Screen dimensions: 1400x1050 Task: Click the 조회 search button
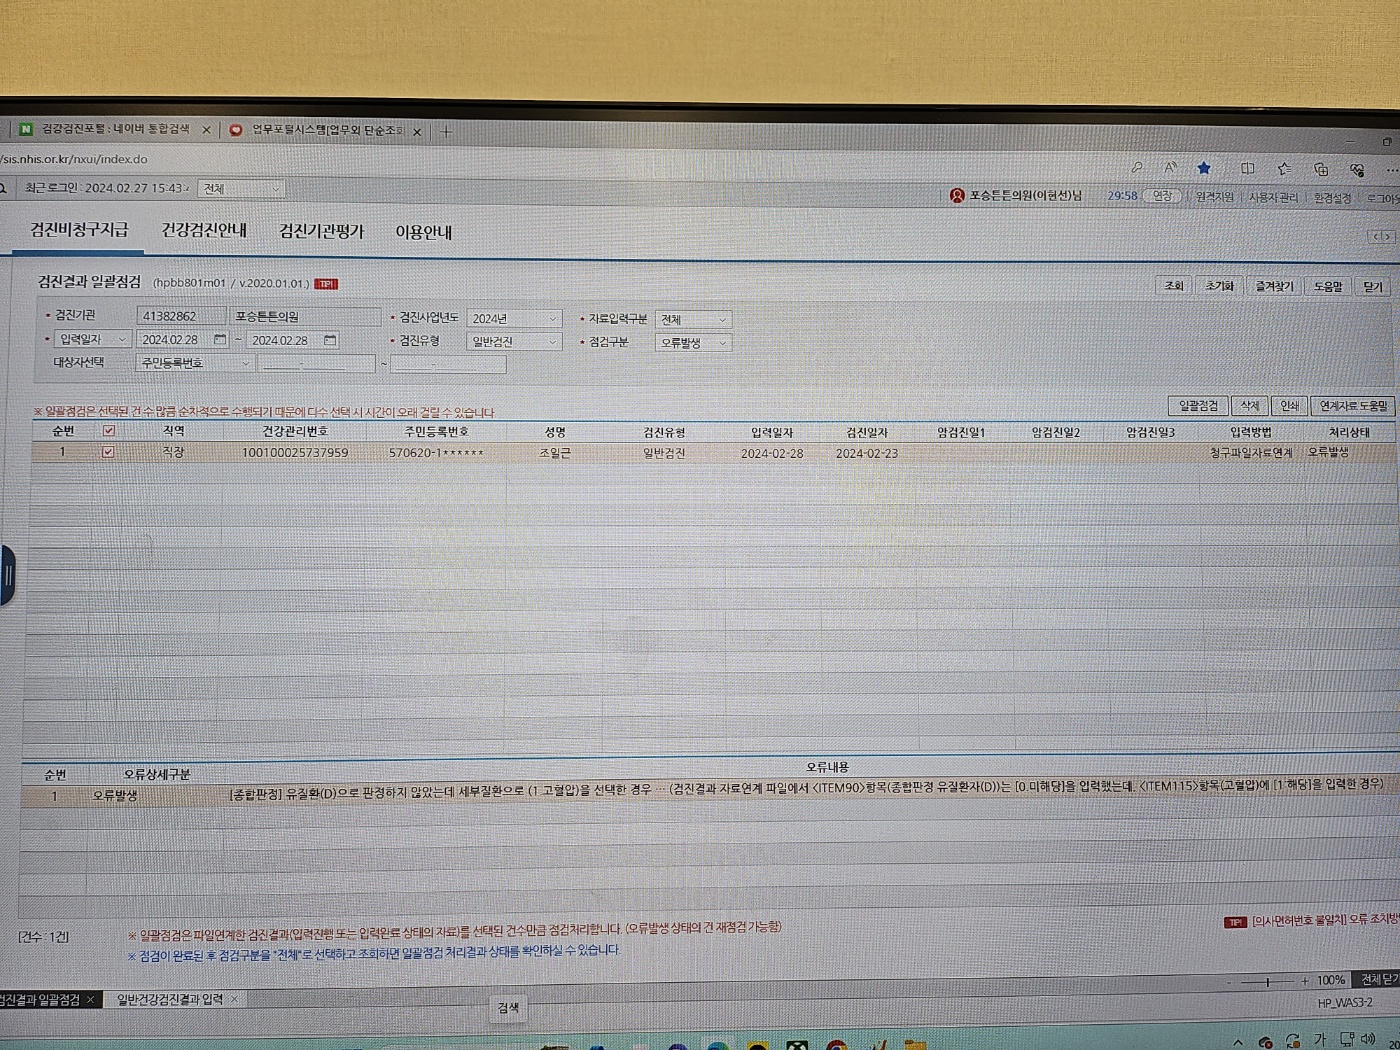coord(1173,285)
